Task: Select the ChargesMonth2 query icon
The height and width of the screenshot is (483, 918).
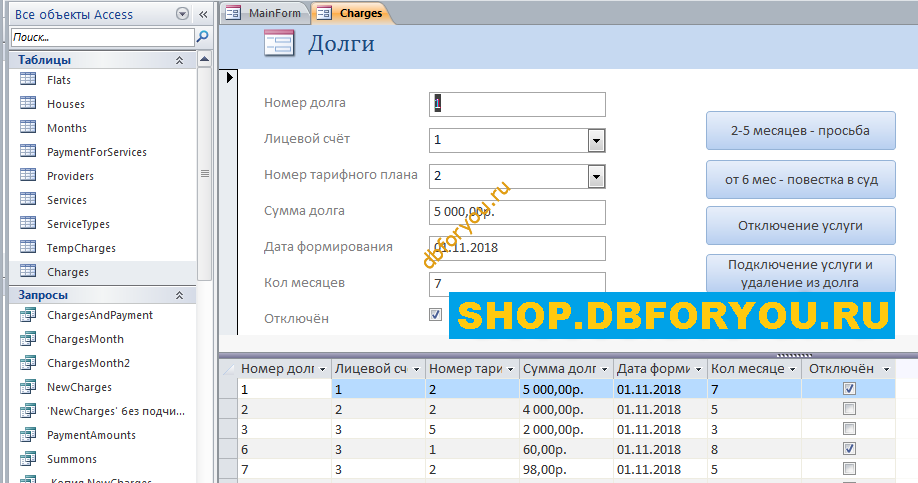Action: [28, 363]
